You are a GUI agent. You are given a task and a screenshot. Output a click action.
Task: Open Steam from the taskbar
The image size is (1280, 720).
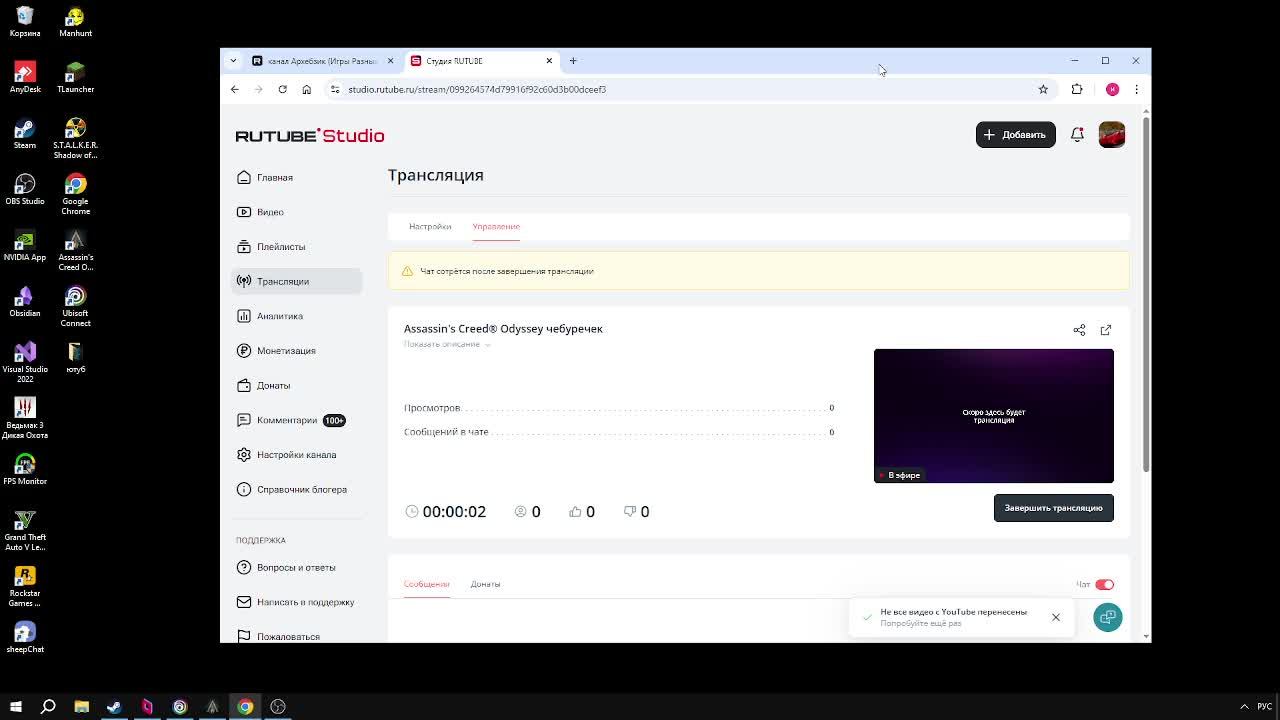(114, 707)
